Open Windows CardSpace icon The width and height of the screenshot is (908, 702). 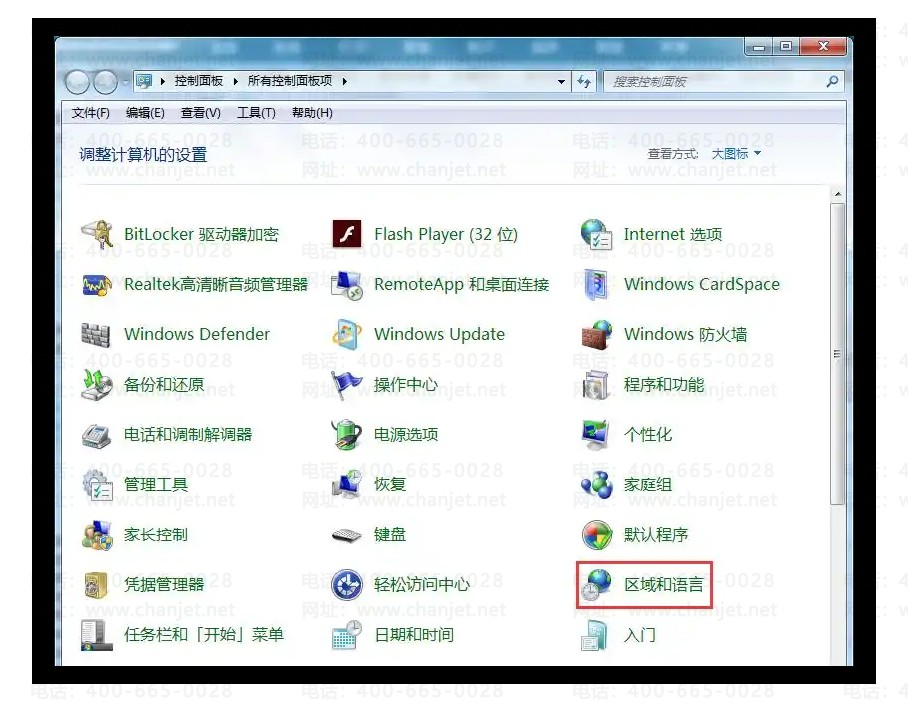(x=596, y=284)
